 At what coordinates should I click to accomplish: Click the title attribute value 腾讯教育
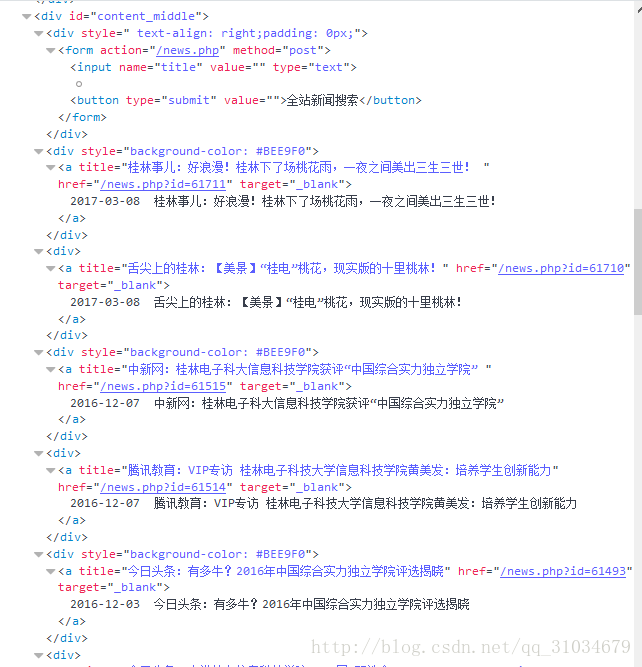coord(339,470)
